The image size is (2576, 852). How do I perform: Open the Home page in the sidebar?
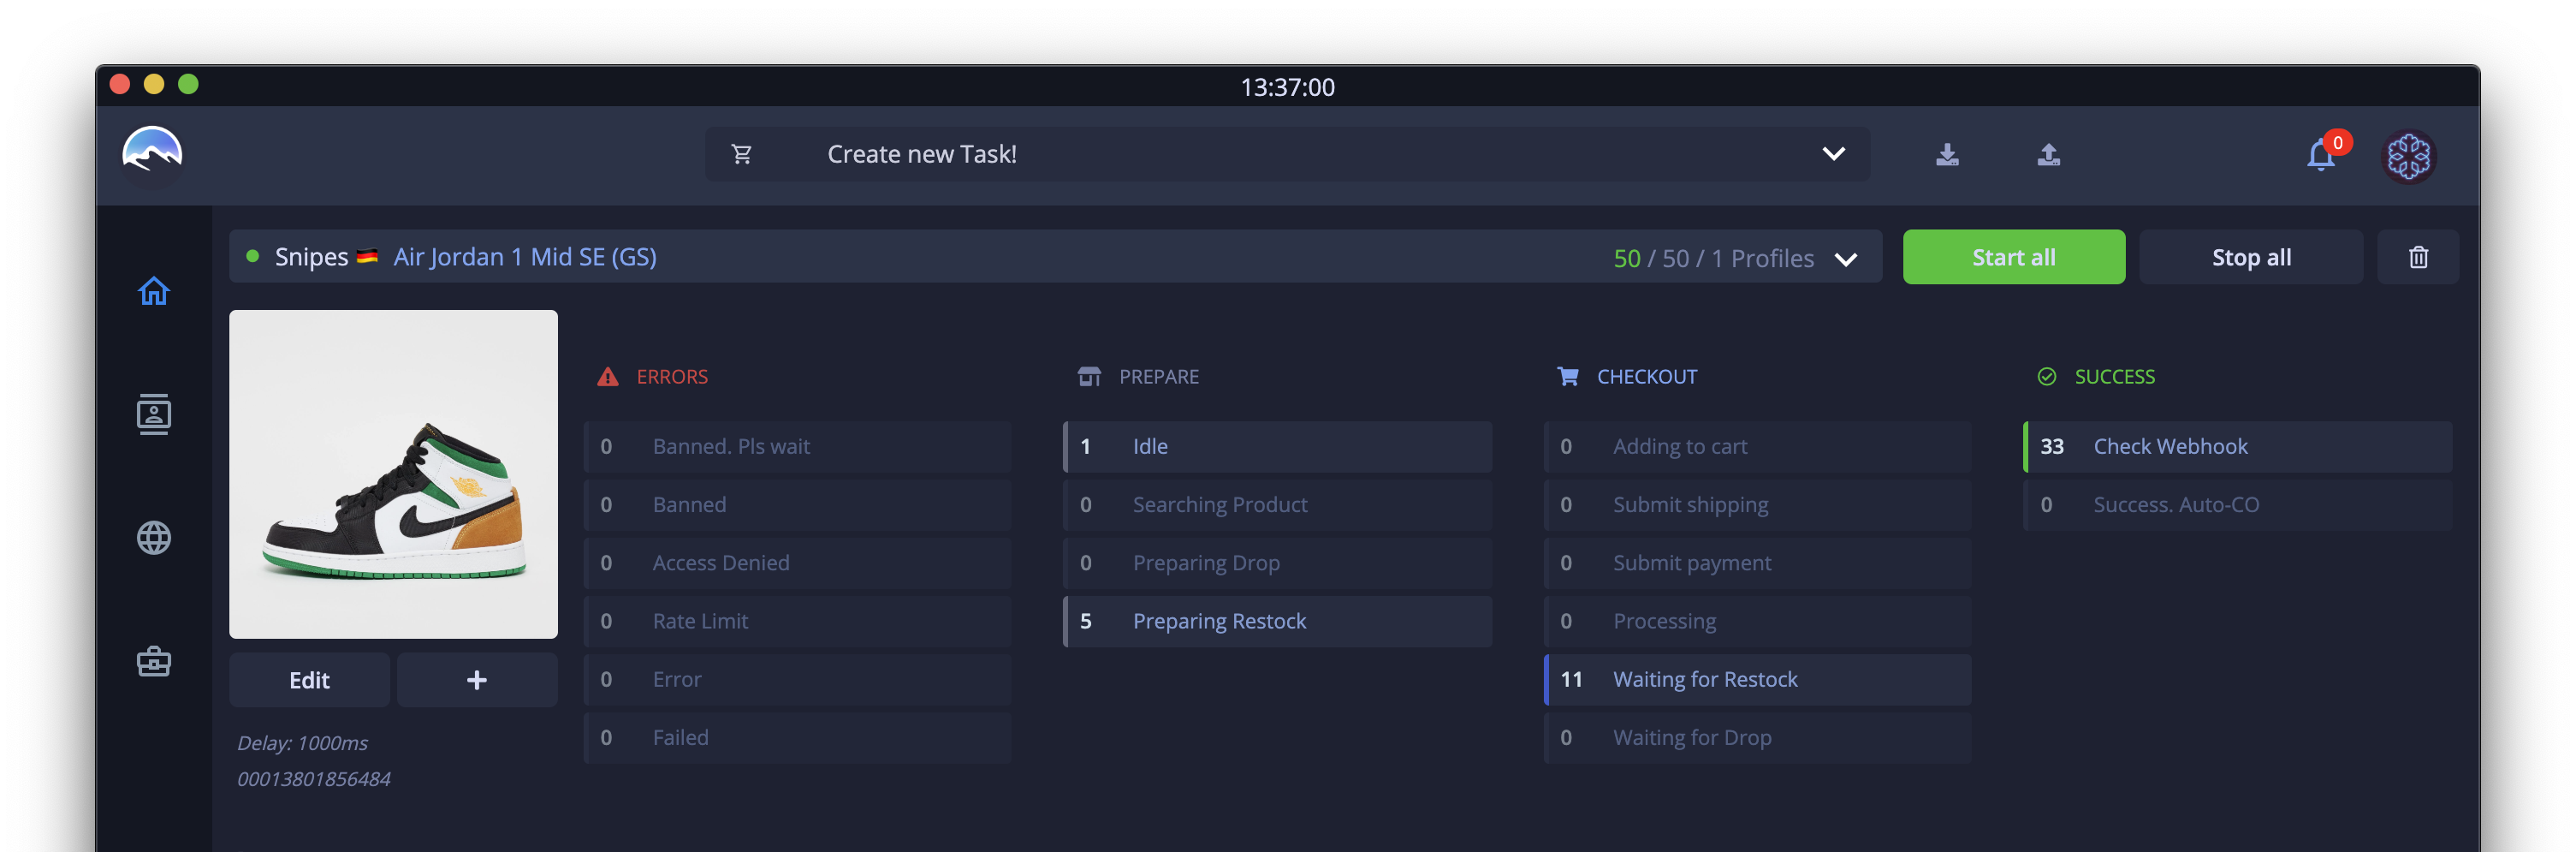point(153,291)
